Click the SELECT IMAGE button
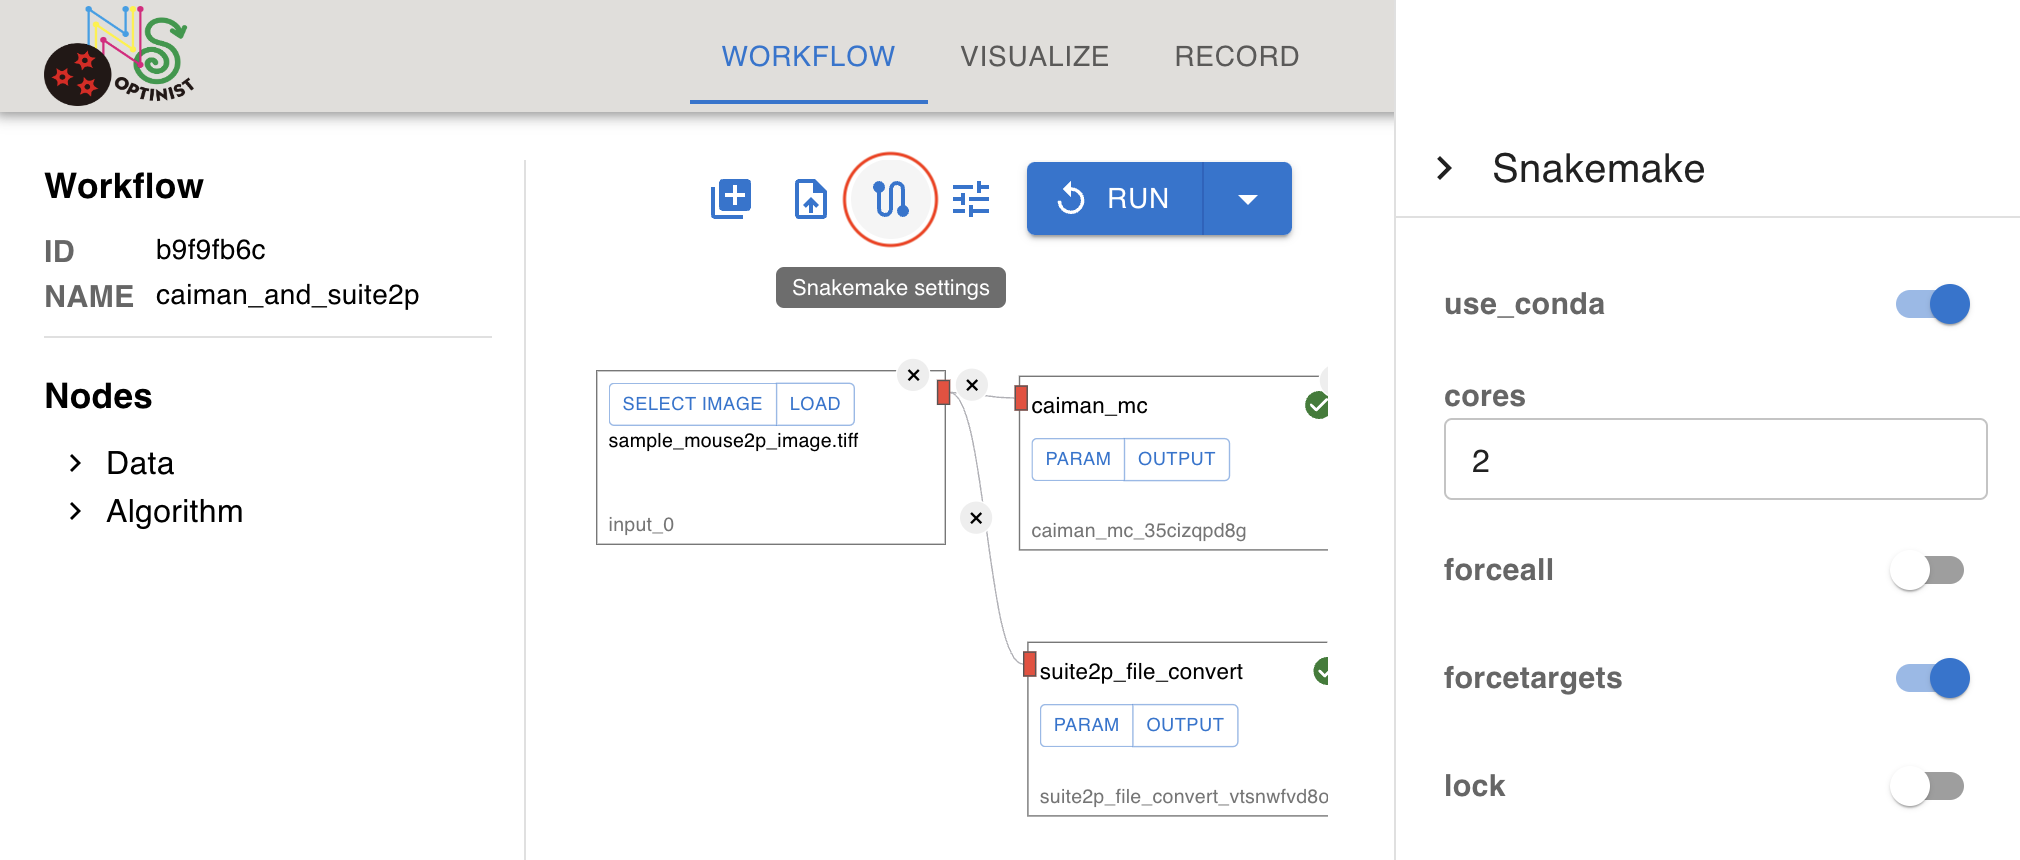Image resolution: width=2020 pixels, height=860 pixels. [692, 404]
